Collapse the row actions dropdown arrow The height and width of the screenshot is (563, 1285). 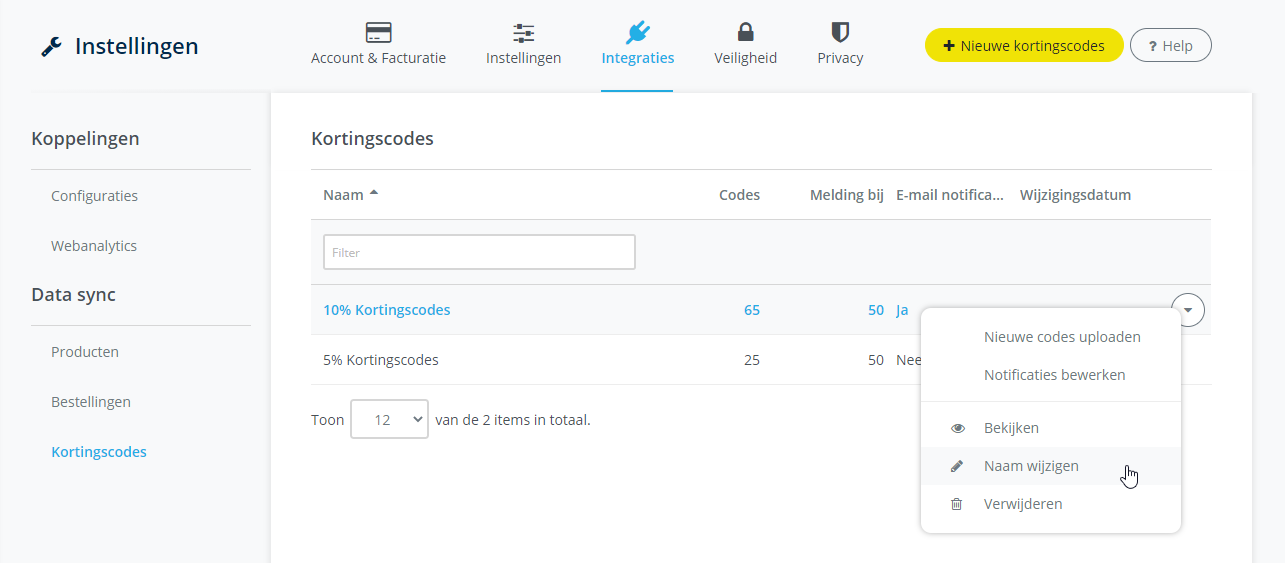click(1187, 310)
